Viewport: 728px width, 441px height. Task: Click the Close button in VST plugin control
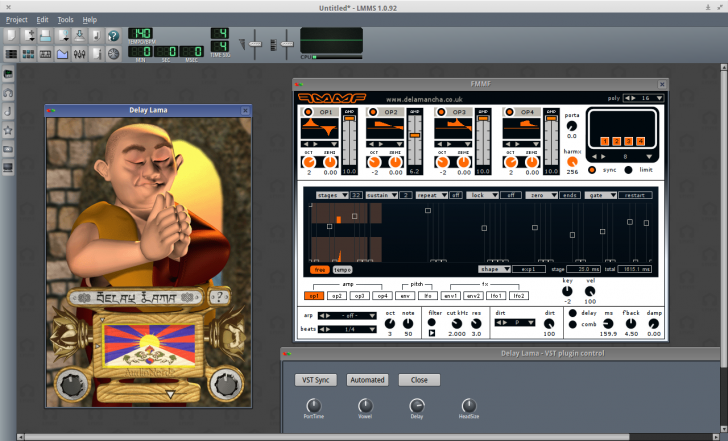click(419, 380)
